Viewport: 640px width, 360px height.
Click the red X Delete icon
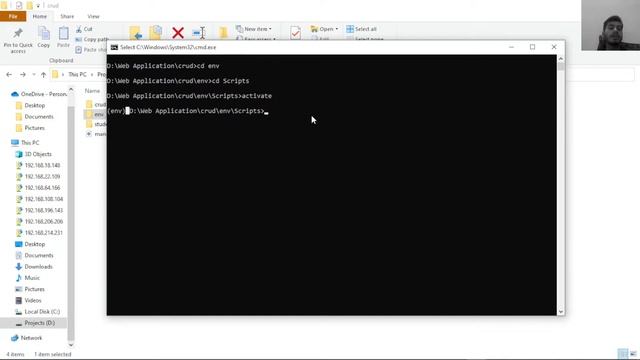pyautogui.click(x=178, y=33)
